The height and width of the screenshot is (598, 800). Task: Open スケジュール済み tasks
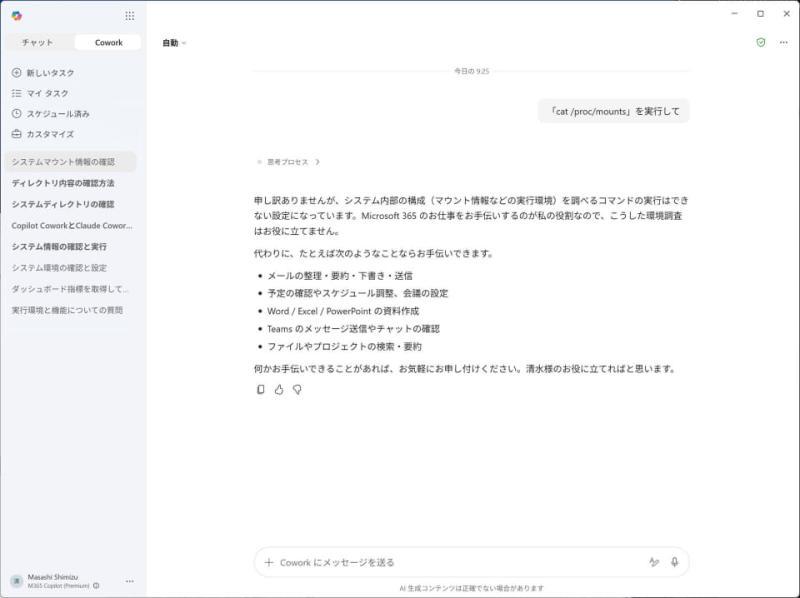pyautogui.click(x=58, y=114)
